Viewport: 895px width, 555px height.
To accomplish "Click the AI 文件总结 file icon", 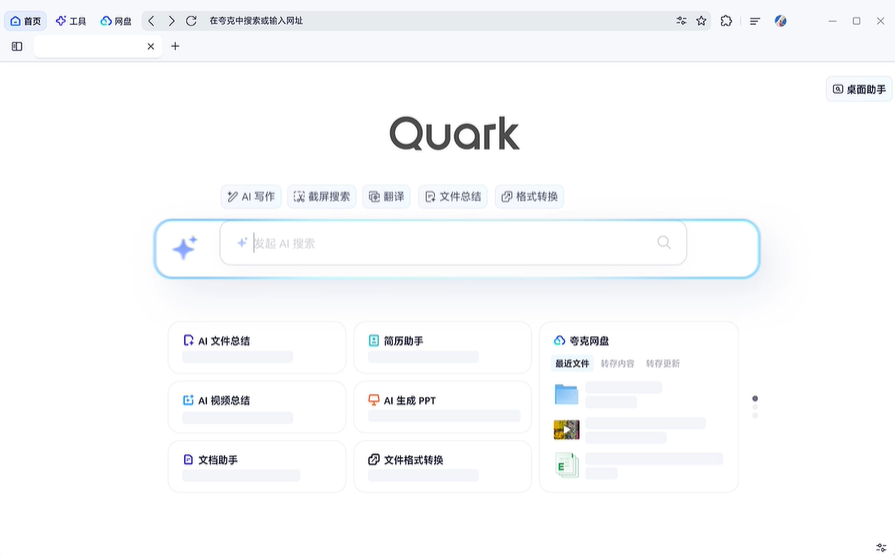I will pyautogui.click(x=188, y=340).
